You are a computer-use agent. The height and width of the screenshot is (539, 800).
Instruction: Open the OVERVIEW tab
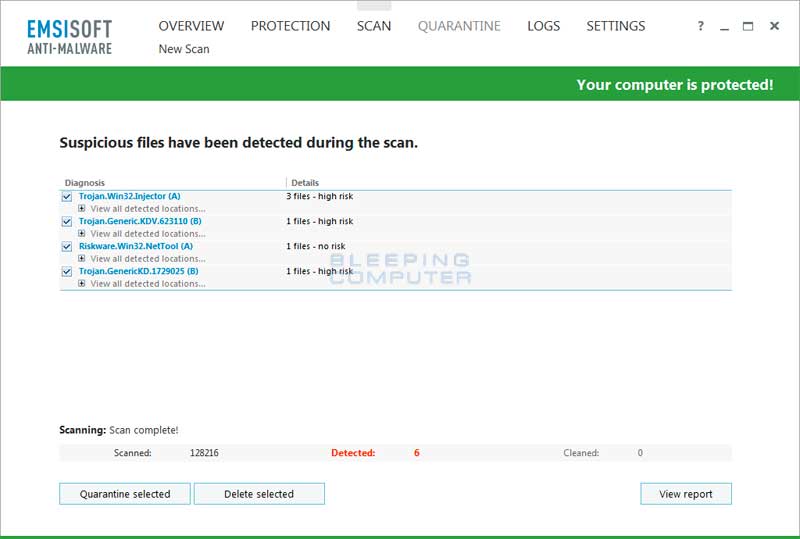tap(191, 26)
